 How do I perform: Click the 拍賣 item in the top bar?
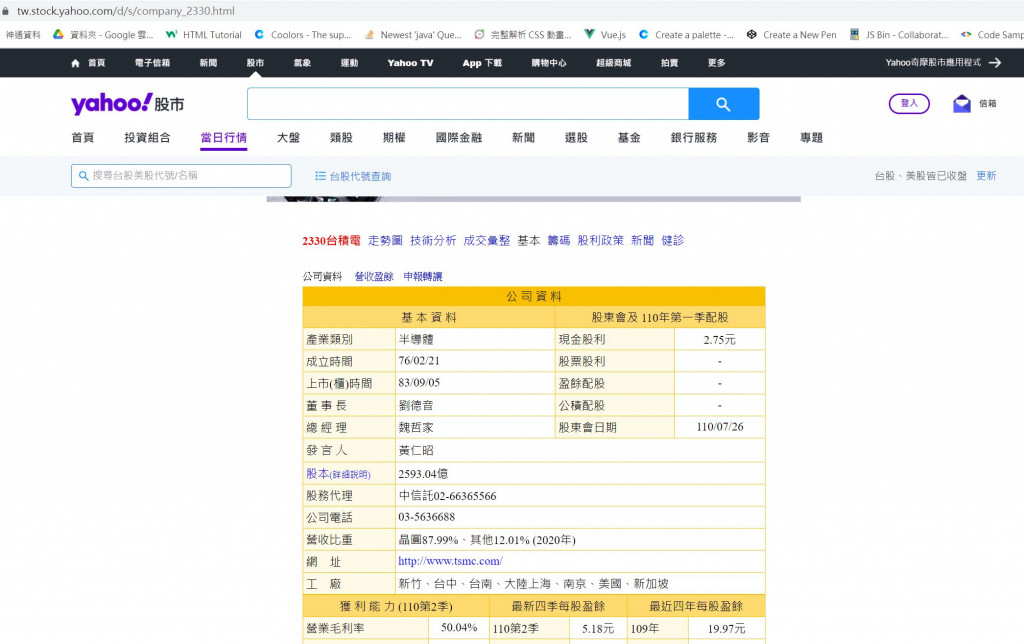[669, 63]
